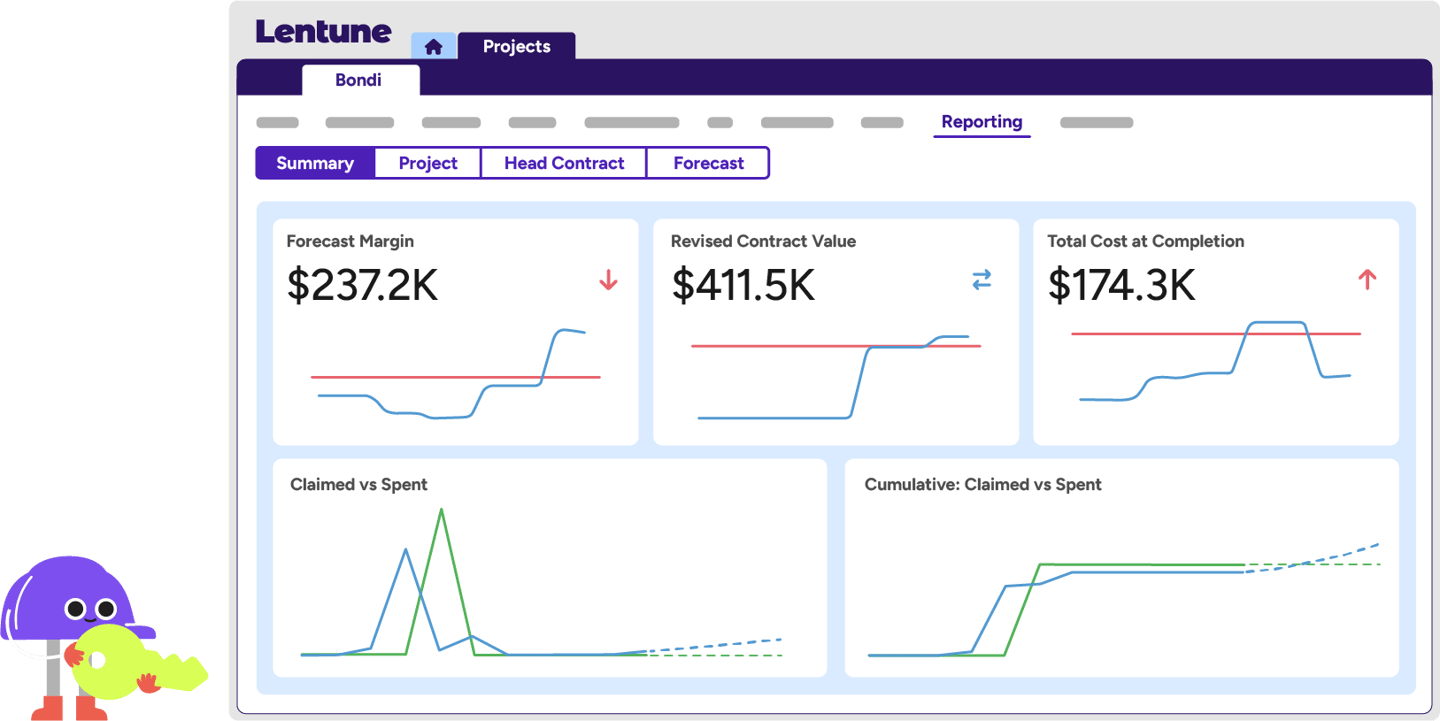Expand the Cumulative: Claimed vs Spent panel
The image size is (1440, 721).
pos(1120,570)
